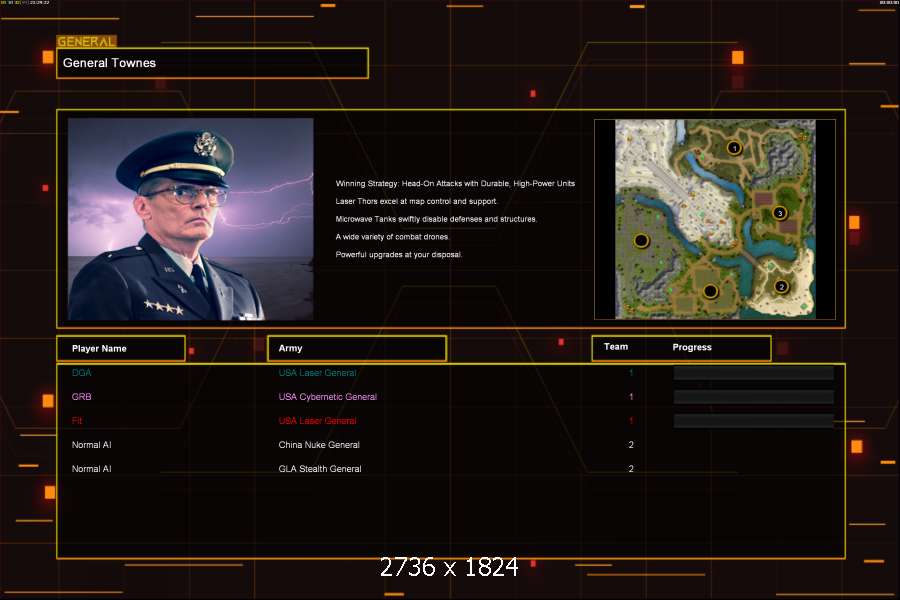The image size is (900, 600).
Task: Click start position marker 2 on map
Action: 781,287
